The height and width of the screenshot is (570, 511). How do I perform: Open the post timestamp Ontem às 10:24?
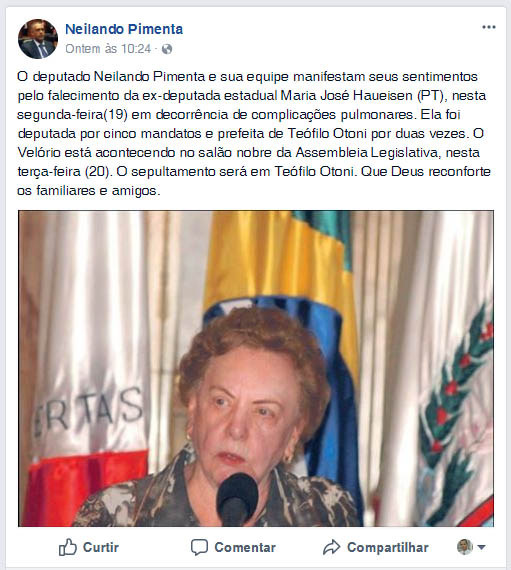click(108, 49)
